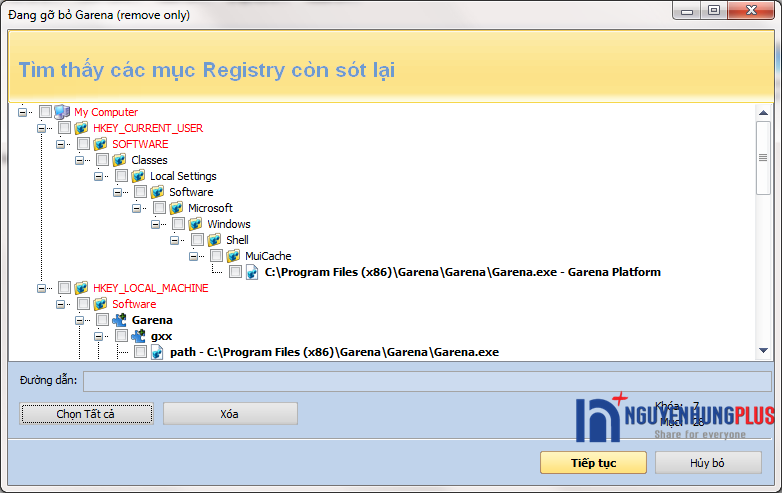Screen dimensions: 782x493
Task: Select the path - C:\Program Files (x86) entry text
Action: (334, 352)
